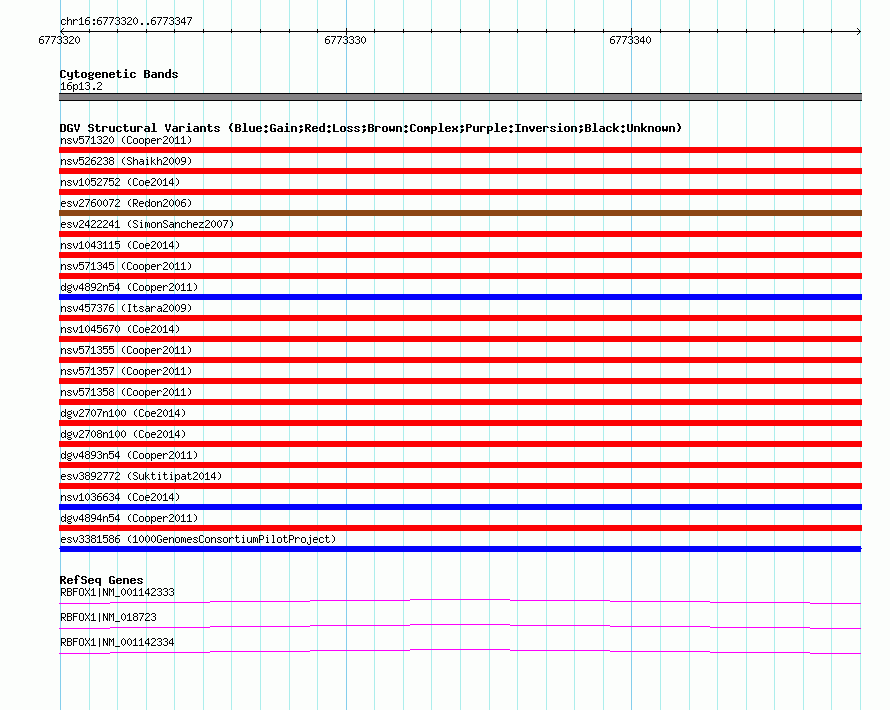Select ruler position 6773340
Screen dimensions: 890x710
630,40
